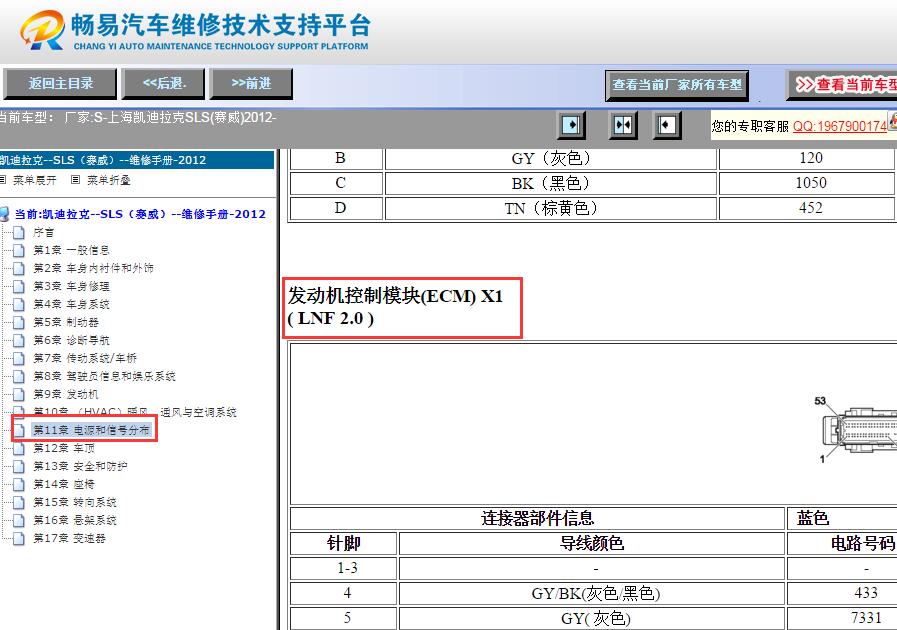Click the 返回主目录 button

(x=60, y=84)
